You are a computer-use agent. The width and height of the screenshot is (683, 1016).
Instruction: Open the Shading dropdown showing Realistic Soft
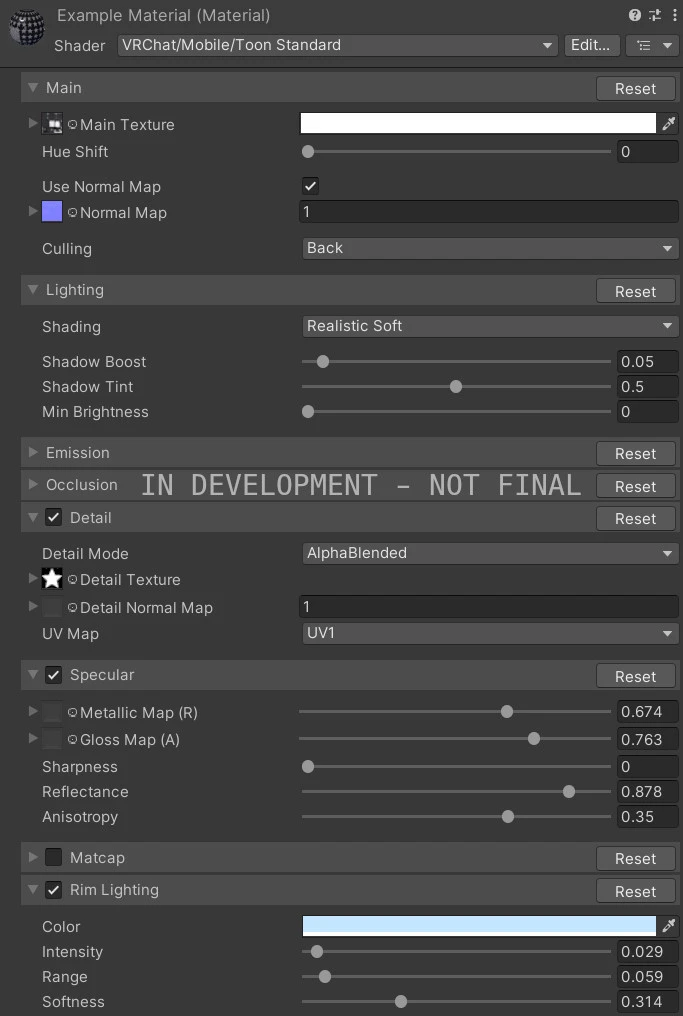tap(490, 326)
